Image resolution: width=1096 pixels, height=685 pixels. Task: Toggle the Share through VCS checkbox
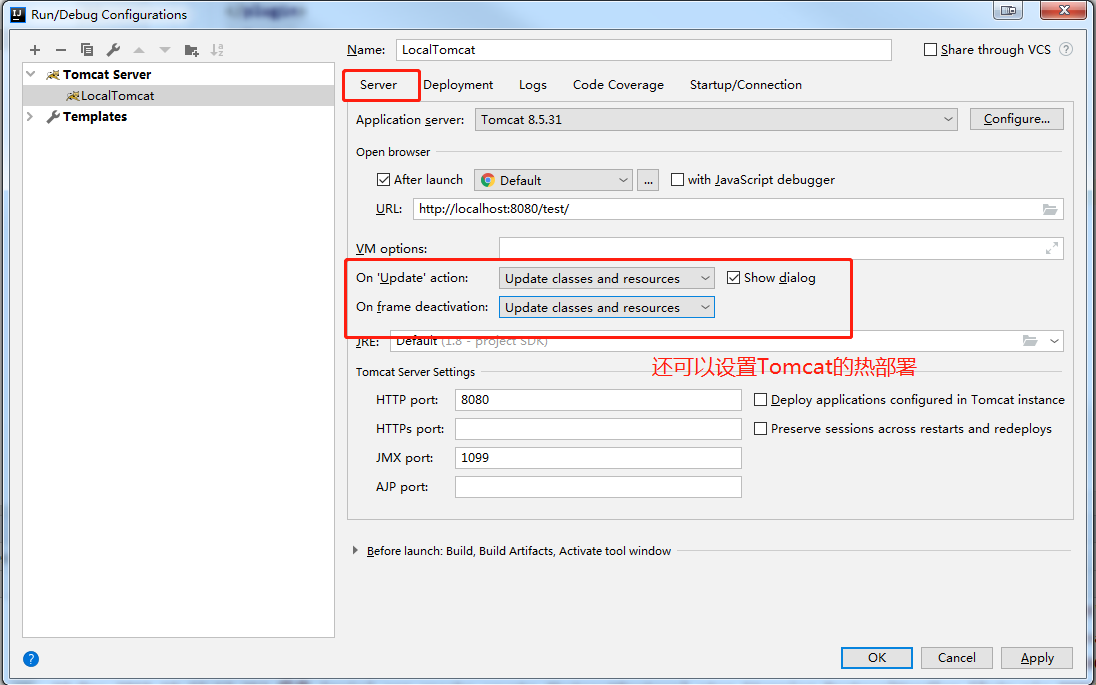(930, 50)
